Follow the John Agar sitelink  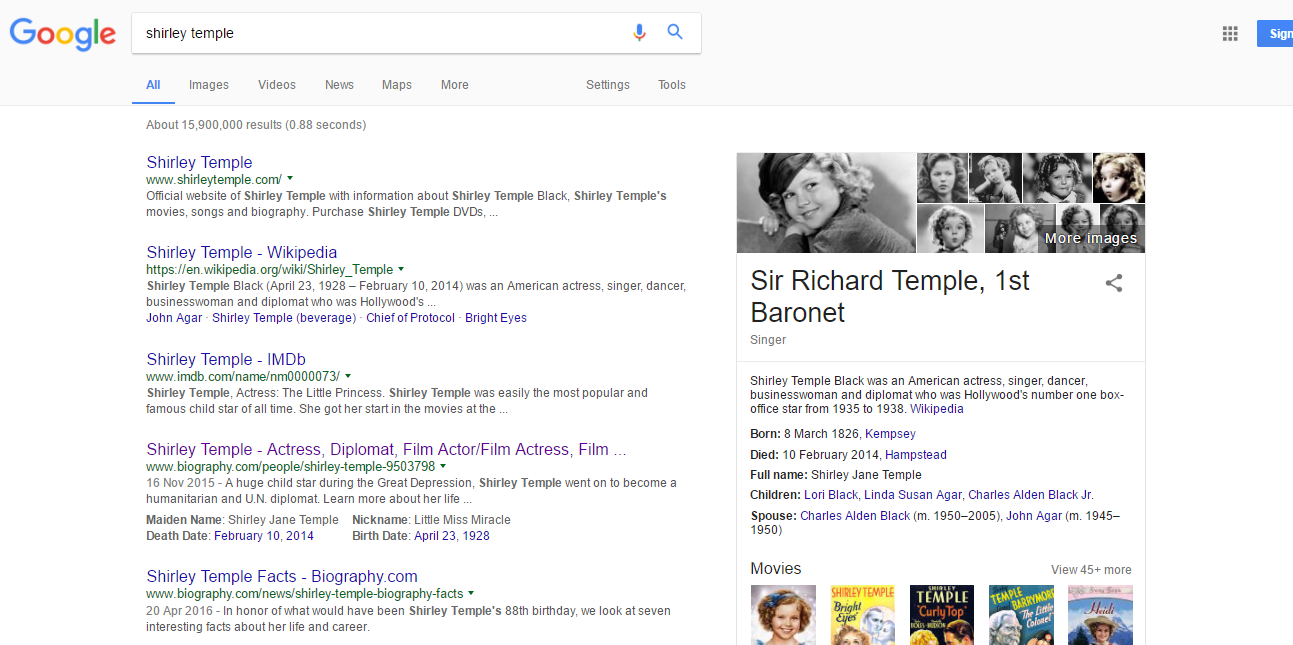174,318
